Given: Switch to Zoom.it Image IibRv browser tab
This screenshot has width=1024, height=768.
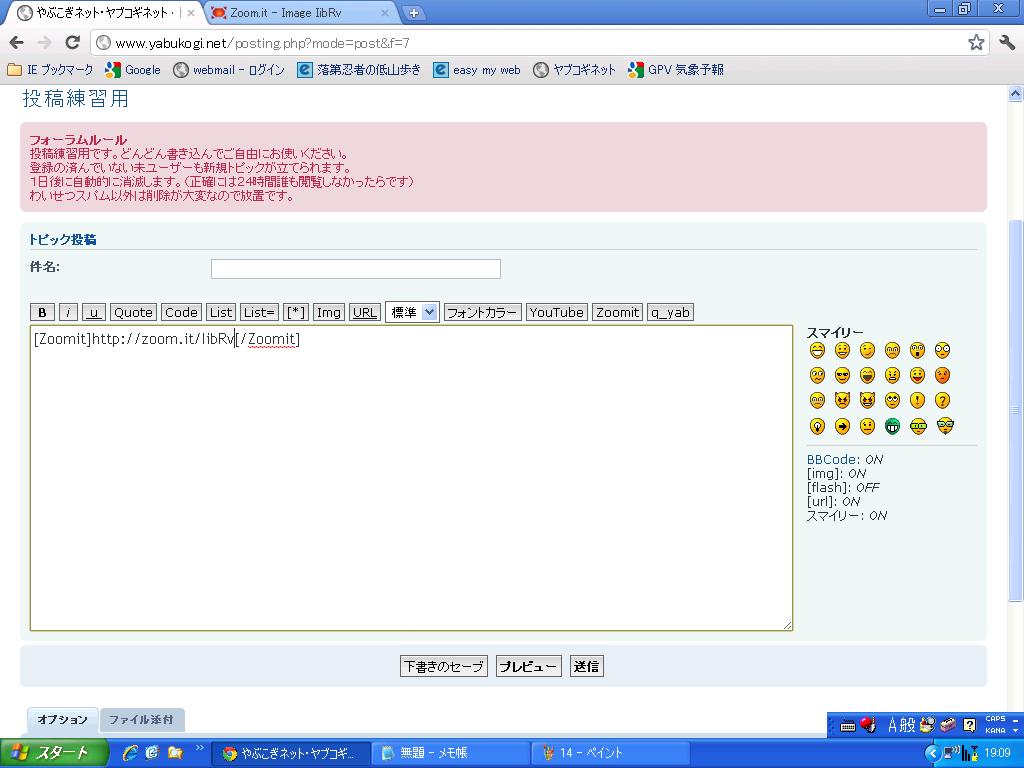Looking at the screenshot, I should 300,13.
